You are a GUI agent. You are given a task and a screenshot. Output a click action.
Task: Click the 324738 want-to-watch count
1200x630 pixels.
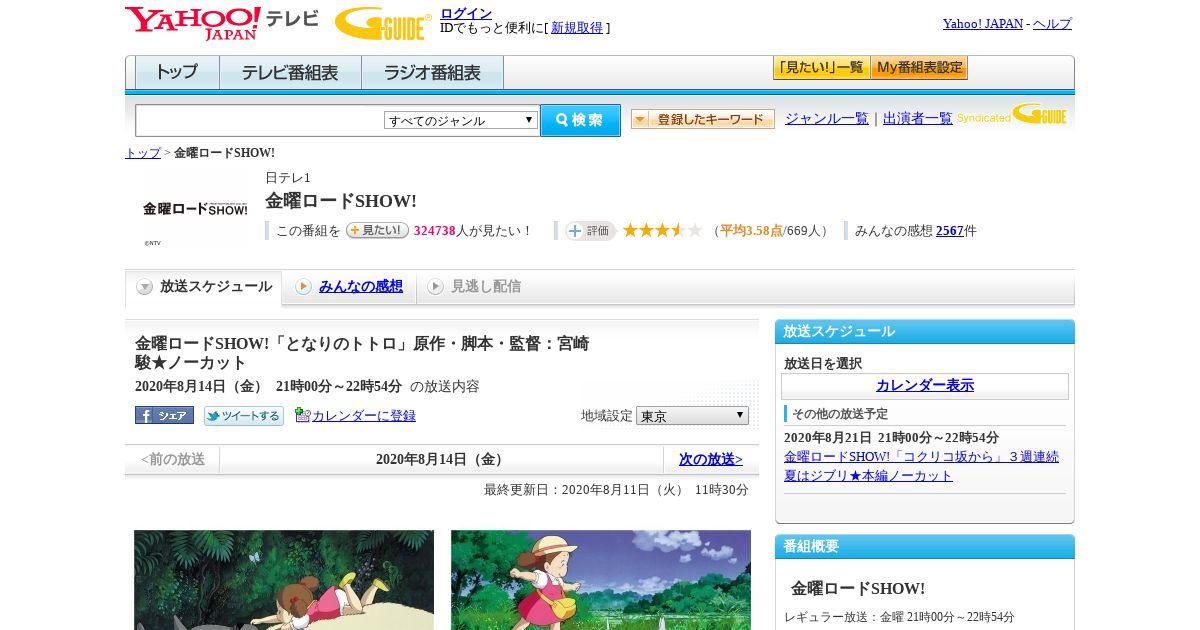(435, 231)
